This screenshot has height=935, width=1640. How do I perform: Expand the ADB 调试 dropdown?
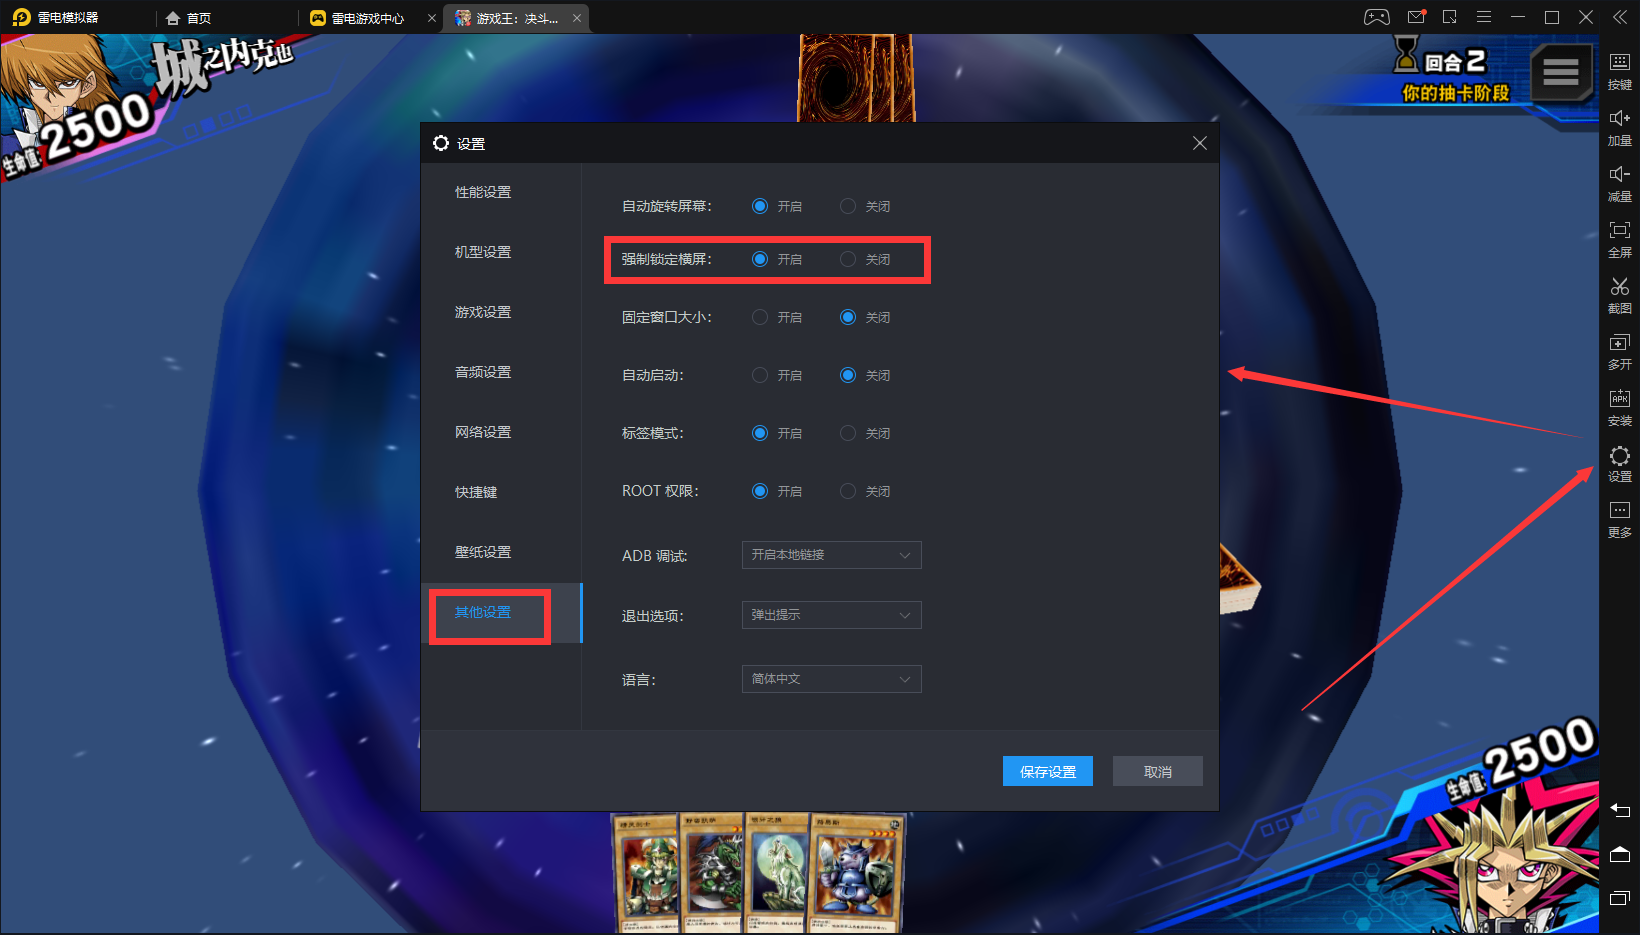(831, 555)
